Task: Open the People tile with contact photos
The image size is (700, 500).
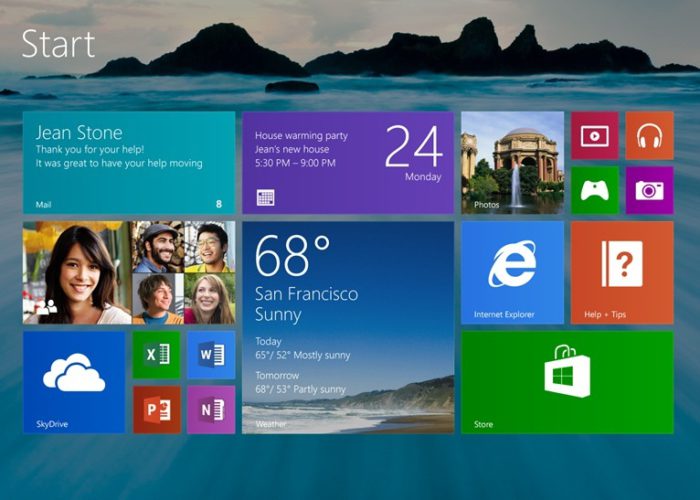Action: click(129, 272)
